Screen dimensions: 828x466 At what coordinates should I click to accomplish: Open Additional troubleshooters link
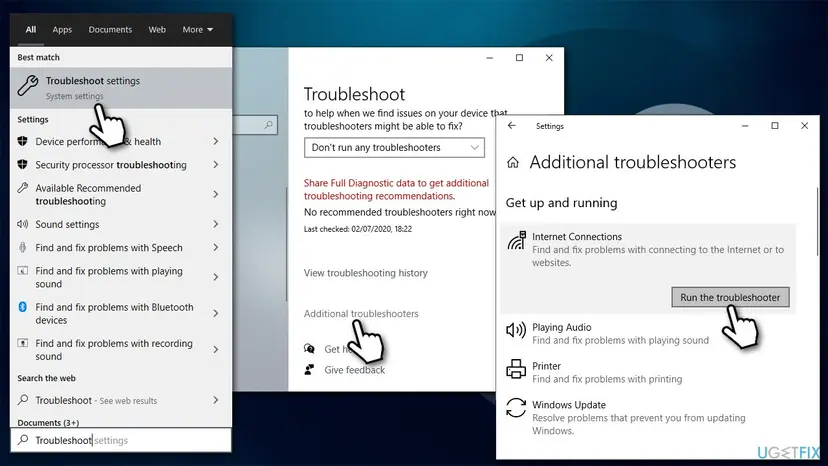[x=361, y=313]
